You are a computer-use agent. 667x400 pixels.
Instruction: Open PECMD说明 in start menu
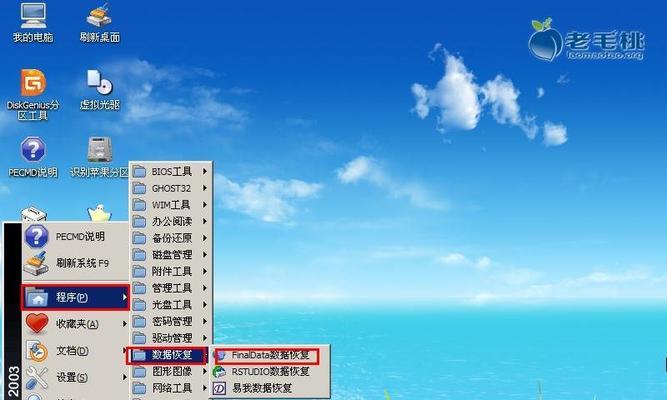pos(75,237)
